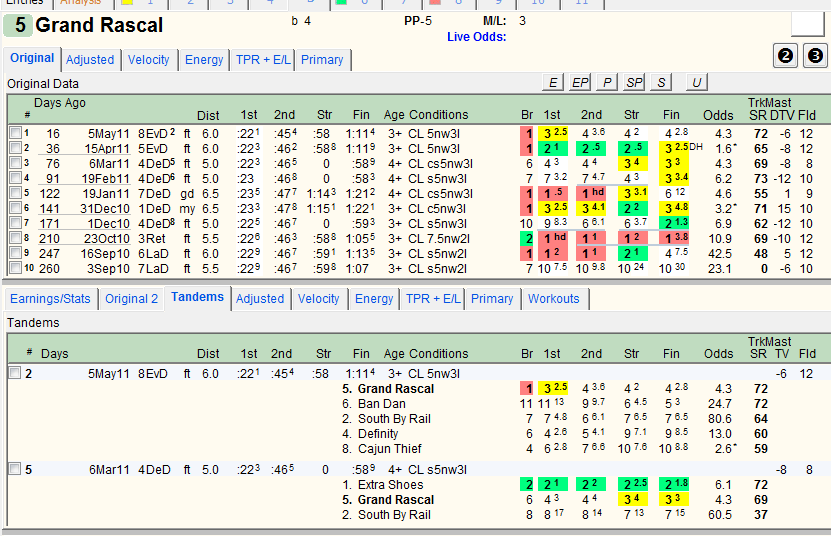This screenshot has width=831, height=536.
Task: Tick the checkbox for the 5May11 8EvD race row
Action: [x=15, y=133]
